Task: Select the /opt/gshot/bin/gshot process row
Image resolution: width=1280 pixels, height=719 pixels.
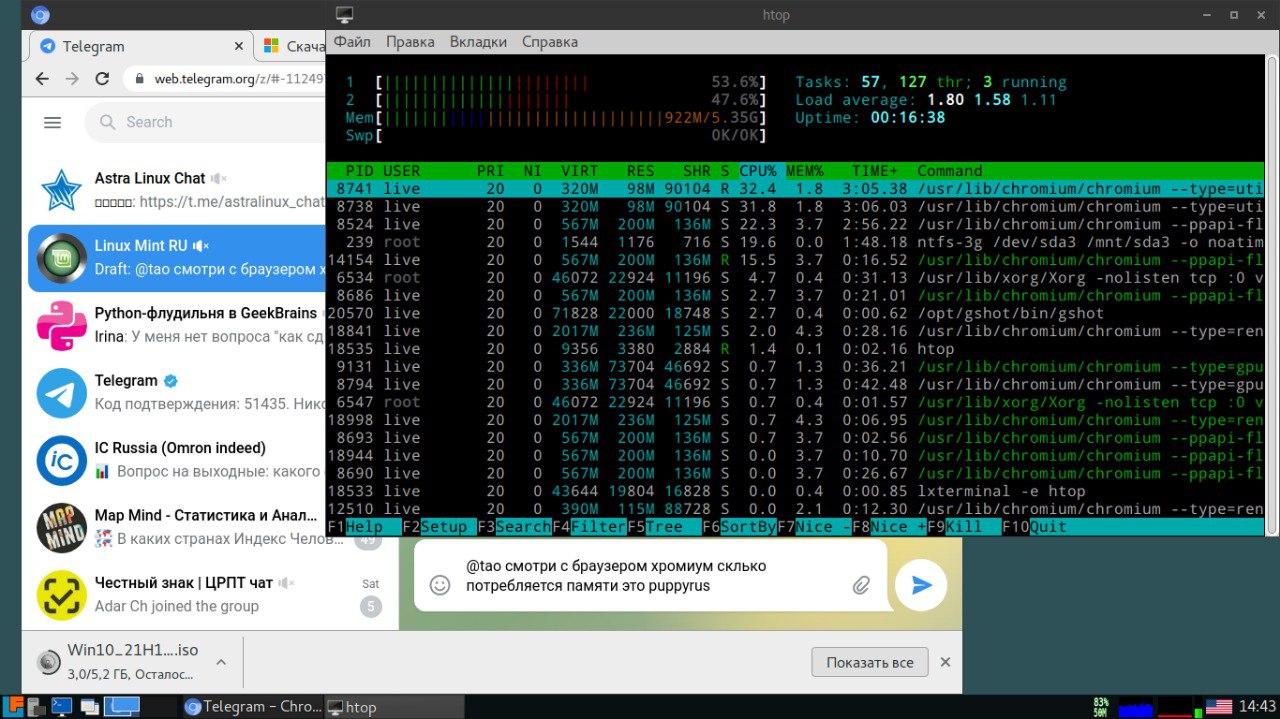Action: (x=795, y=313)
